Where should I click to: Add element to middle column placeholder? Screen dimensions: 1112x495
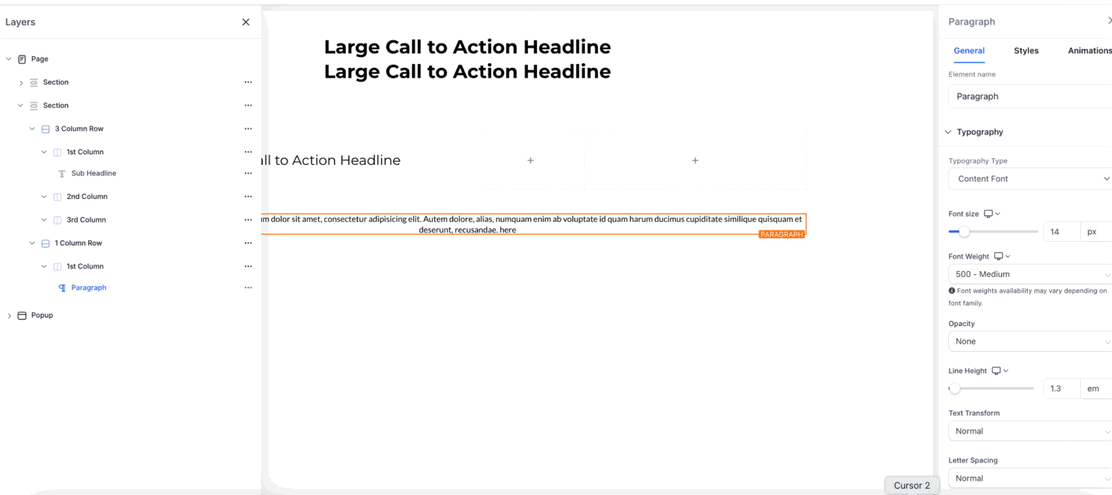[530, 161]
